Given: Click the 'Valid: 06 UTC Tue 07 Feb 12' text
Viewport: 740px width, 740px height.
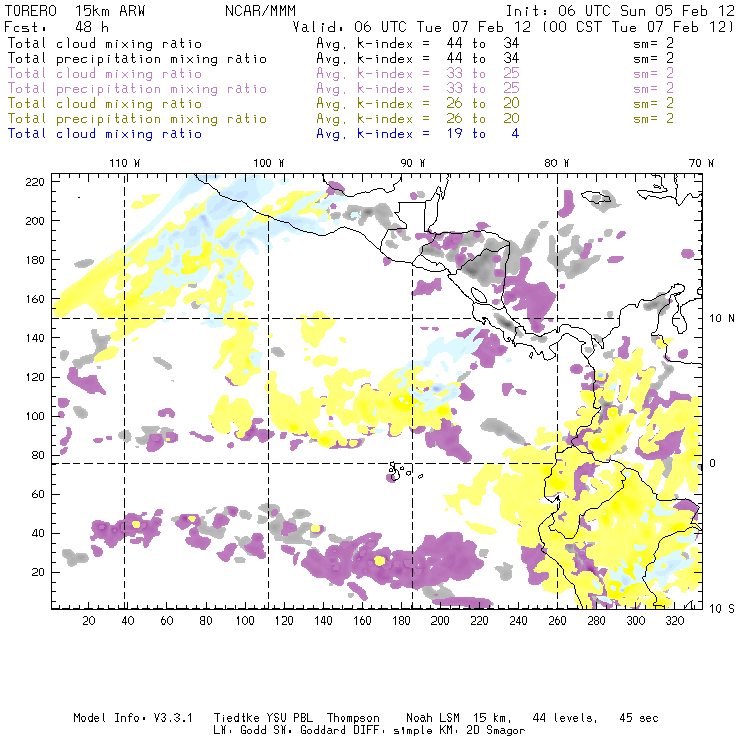Looking at the screenshot, I should (412, 26).
